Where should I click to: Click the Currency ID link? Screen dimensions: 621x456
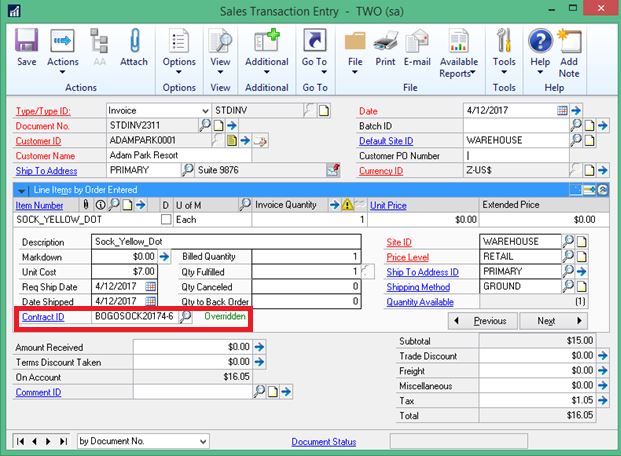(x=381, y=171)
